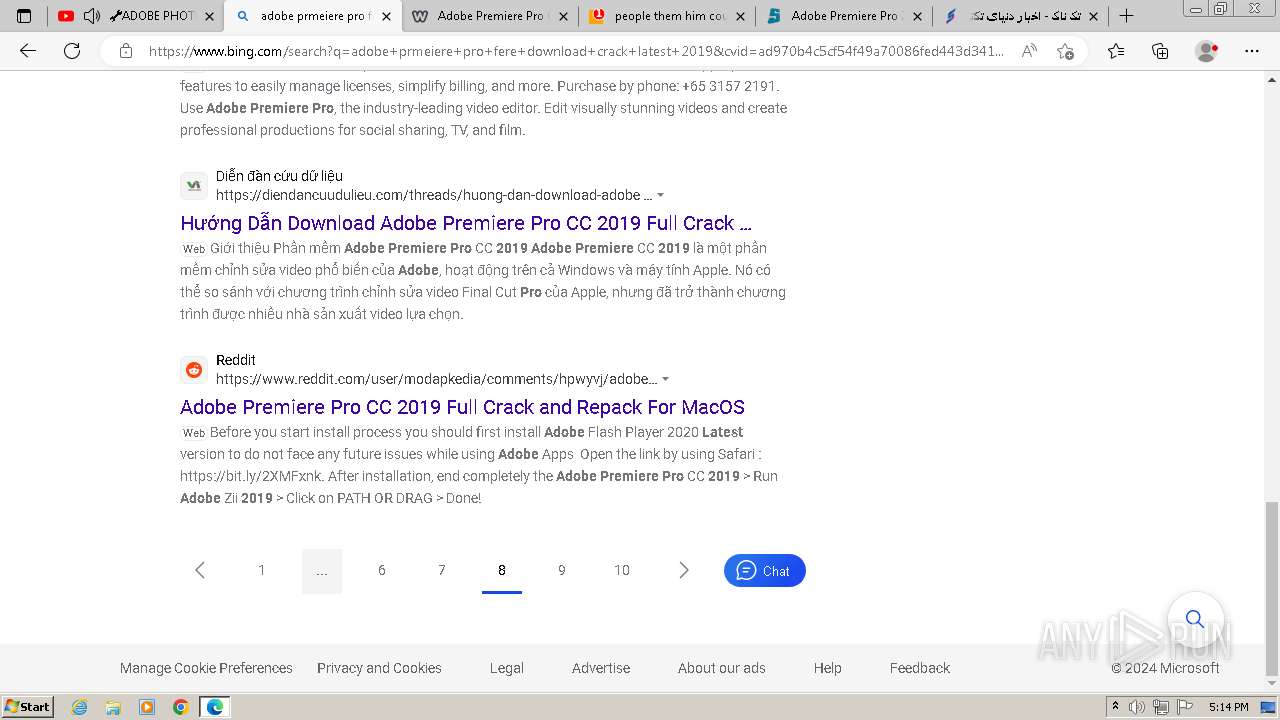Refresh the Bing search page

pos(72,51)
